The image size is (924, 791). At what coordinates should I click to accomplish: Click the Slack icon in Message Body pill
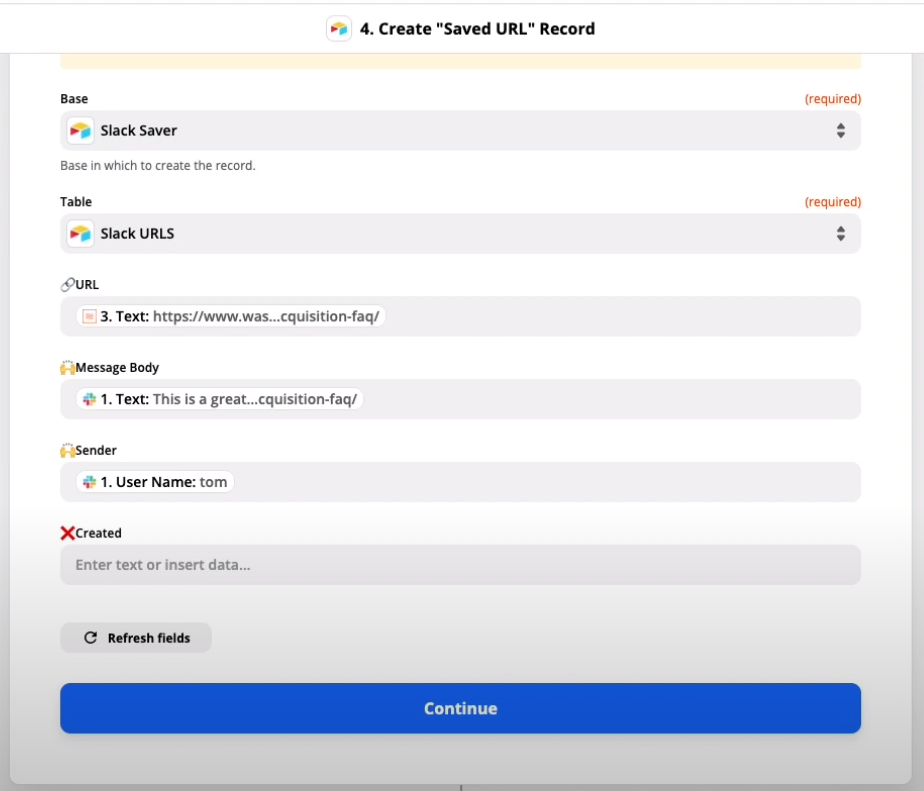89,399
